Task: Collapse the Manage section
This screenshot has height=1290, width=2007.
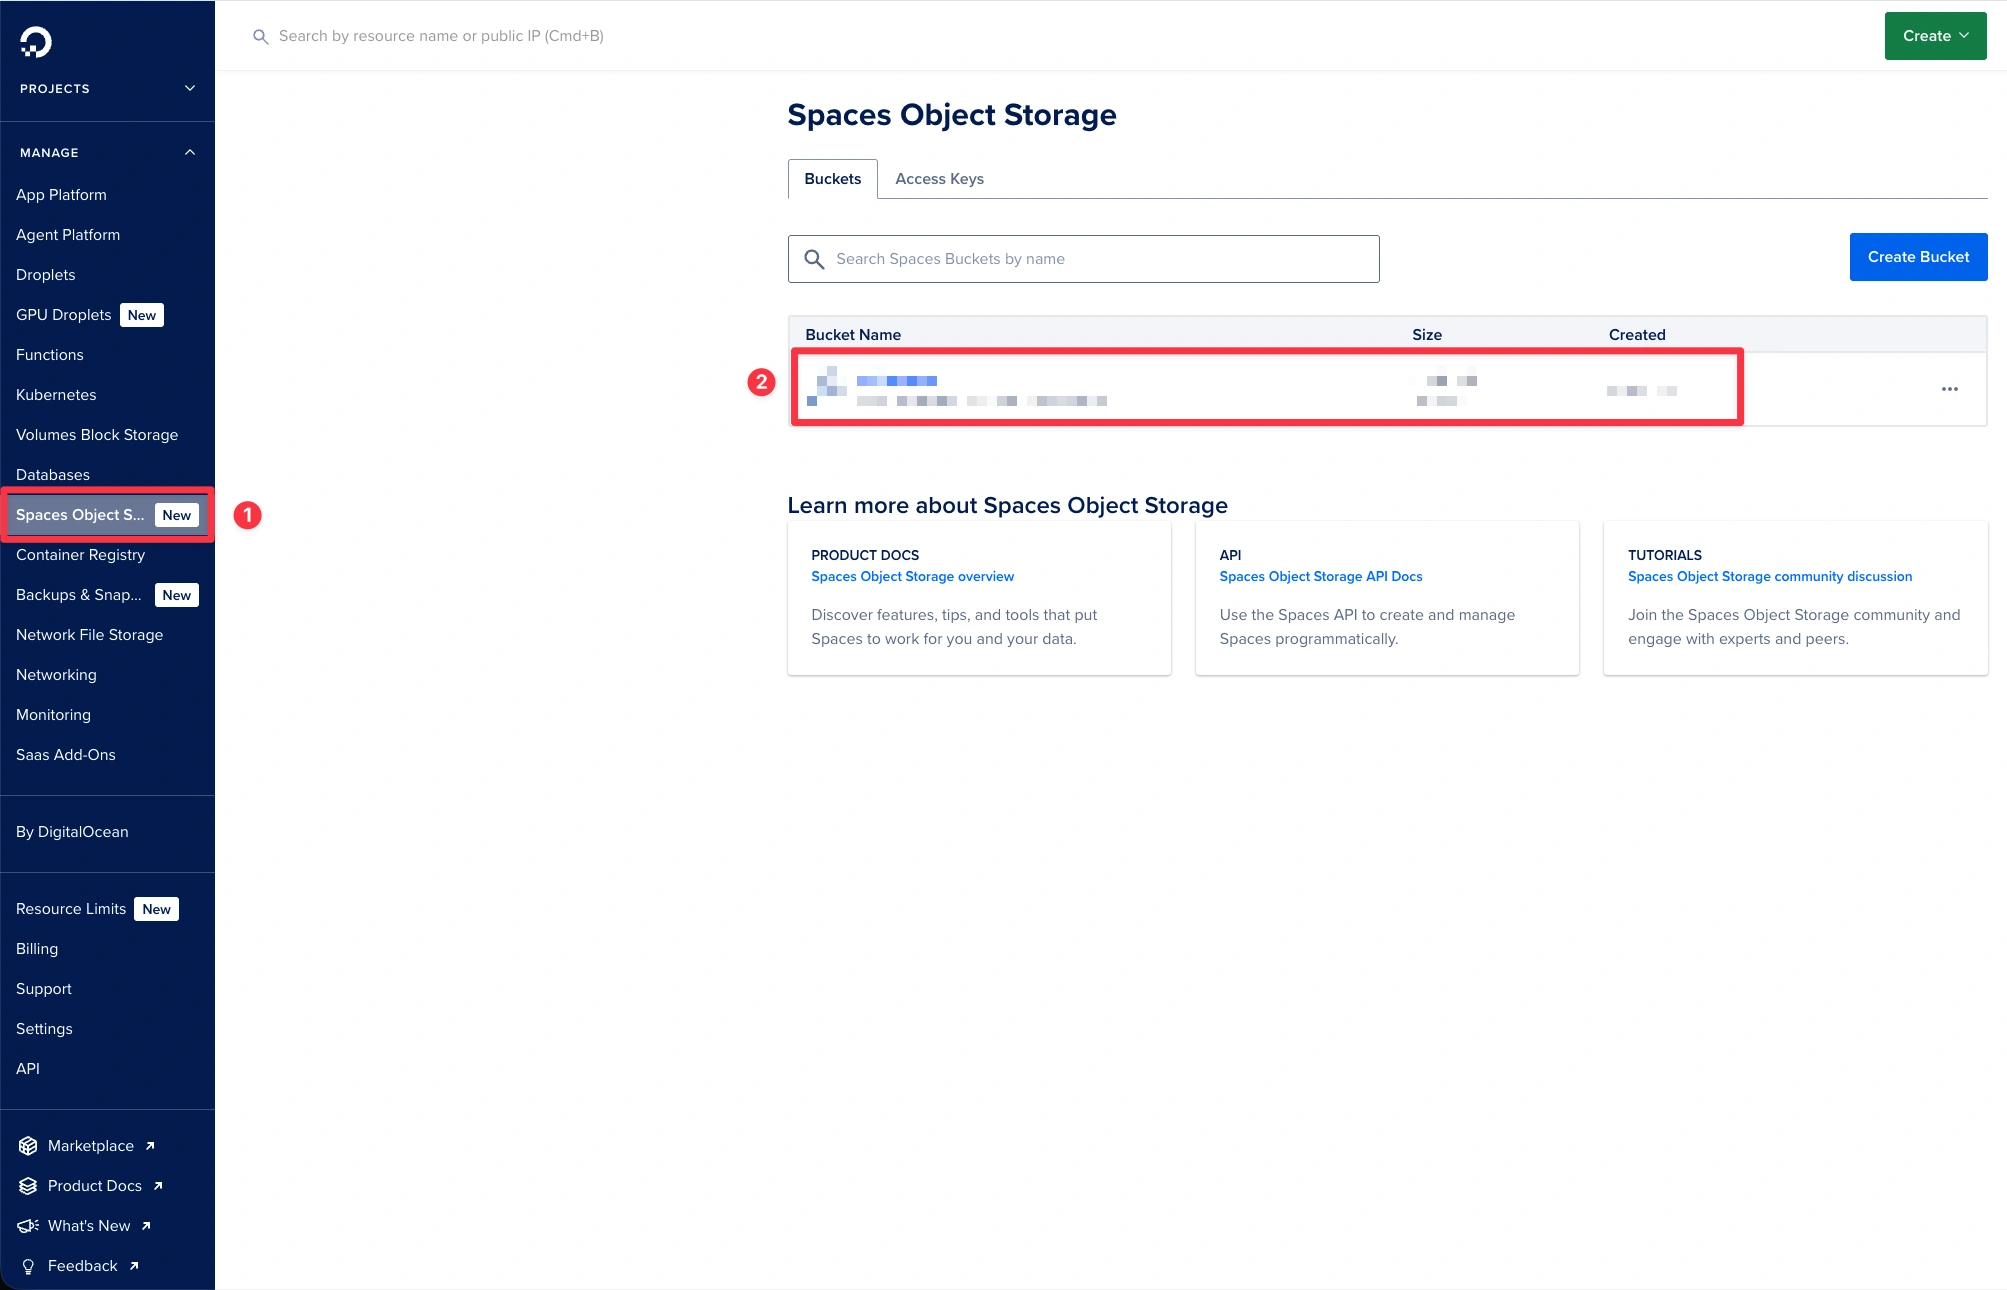Action: [189, 151]
